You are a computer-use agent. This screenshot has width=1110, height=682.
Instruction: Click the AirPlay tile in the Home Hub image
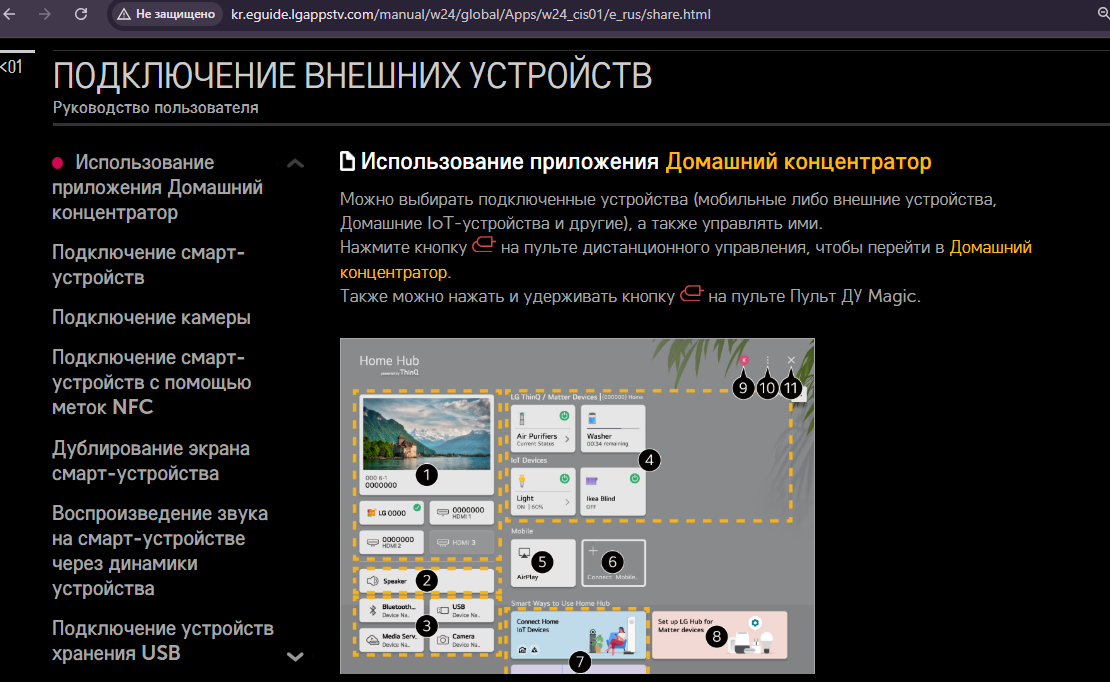click(x=543, y=563)
